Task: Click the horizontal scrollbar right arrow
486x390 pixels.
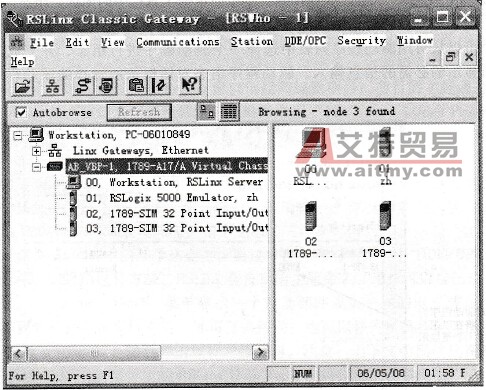Action: pyautogui.click(x=260, y=352)
